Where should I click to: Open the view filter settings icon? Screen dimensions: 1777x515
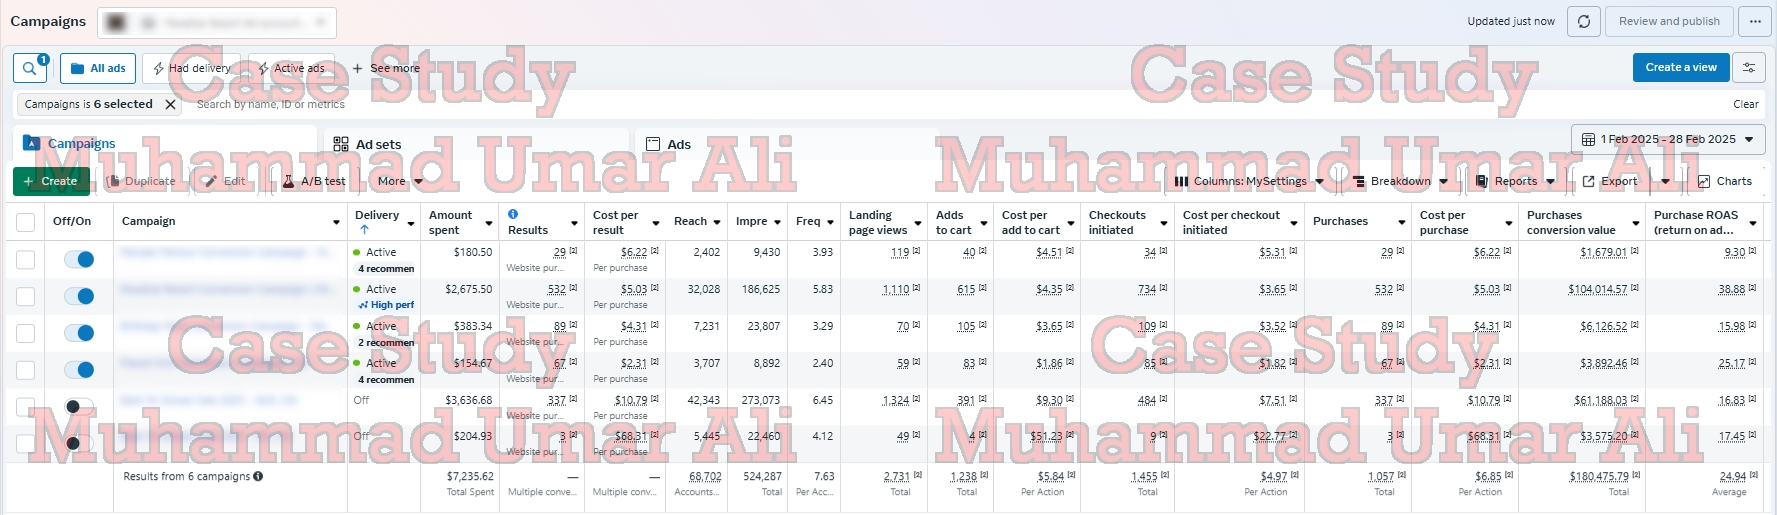[x=1749, y=67]
